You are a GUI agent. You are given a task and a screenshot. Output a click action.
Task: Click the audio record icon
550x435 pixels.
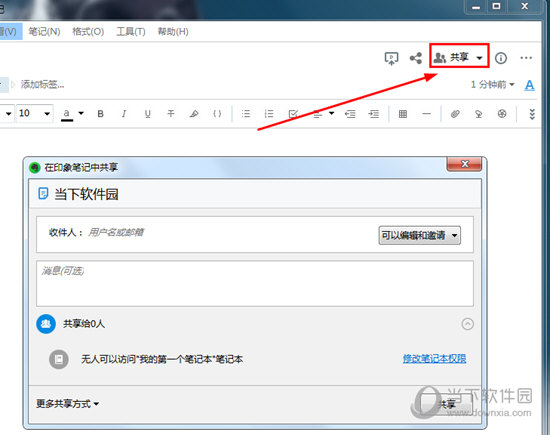pos(478,114)
